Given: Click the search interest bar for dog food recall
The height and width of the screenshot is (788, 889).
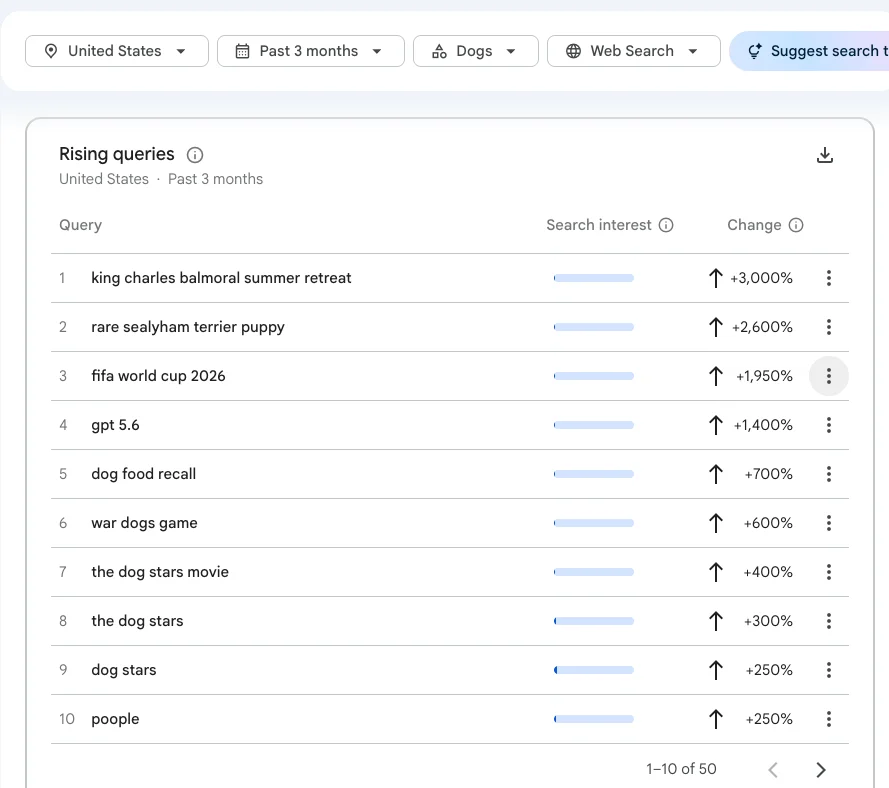Looking at the screenshot, I should pos(594,474).
